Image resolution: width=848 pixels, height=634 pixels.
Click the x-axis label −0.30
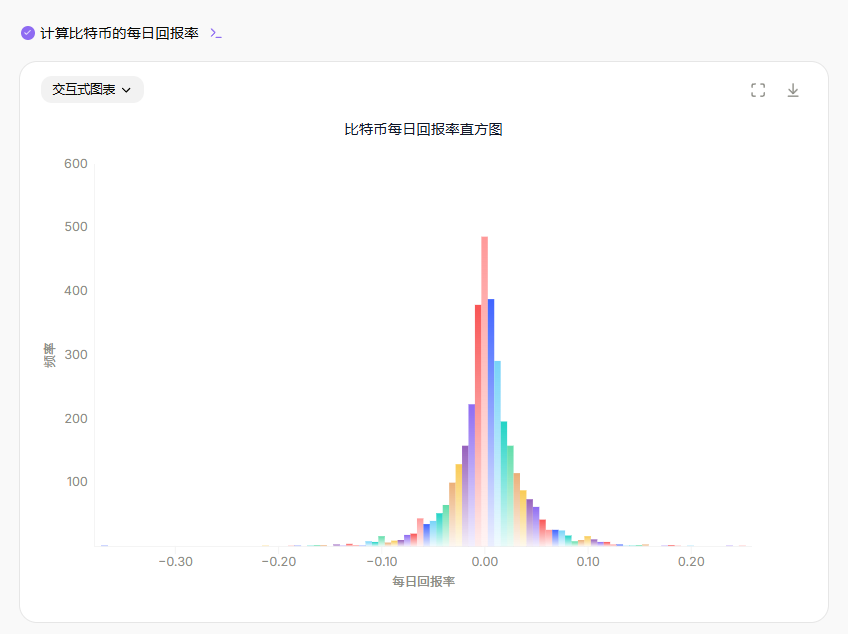click(x=176, y=562)
